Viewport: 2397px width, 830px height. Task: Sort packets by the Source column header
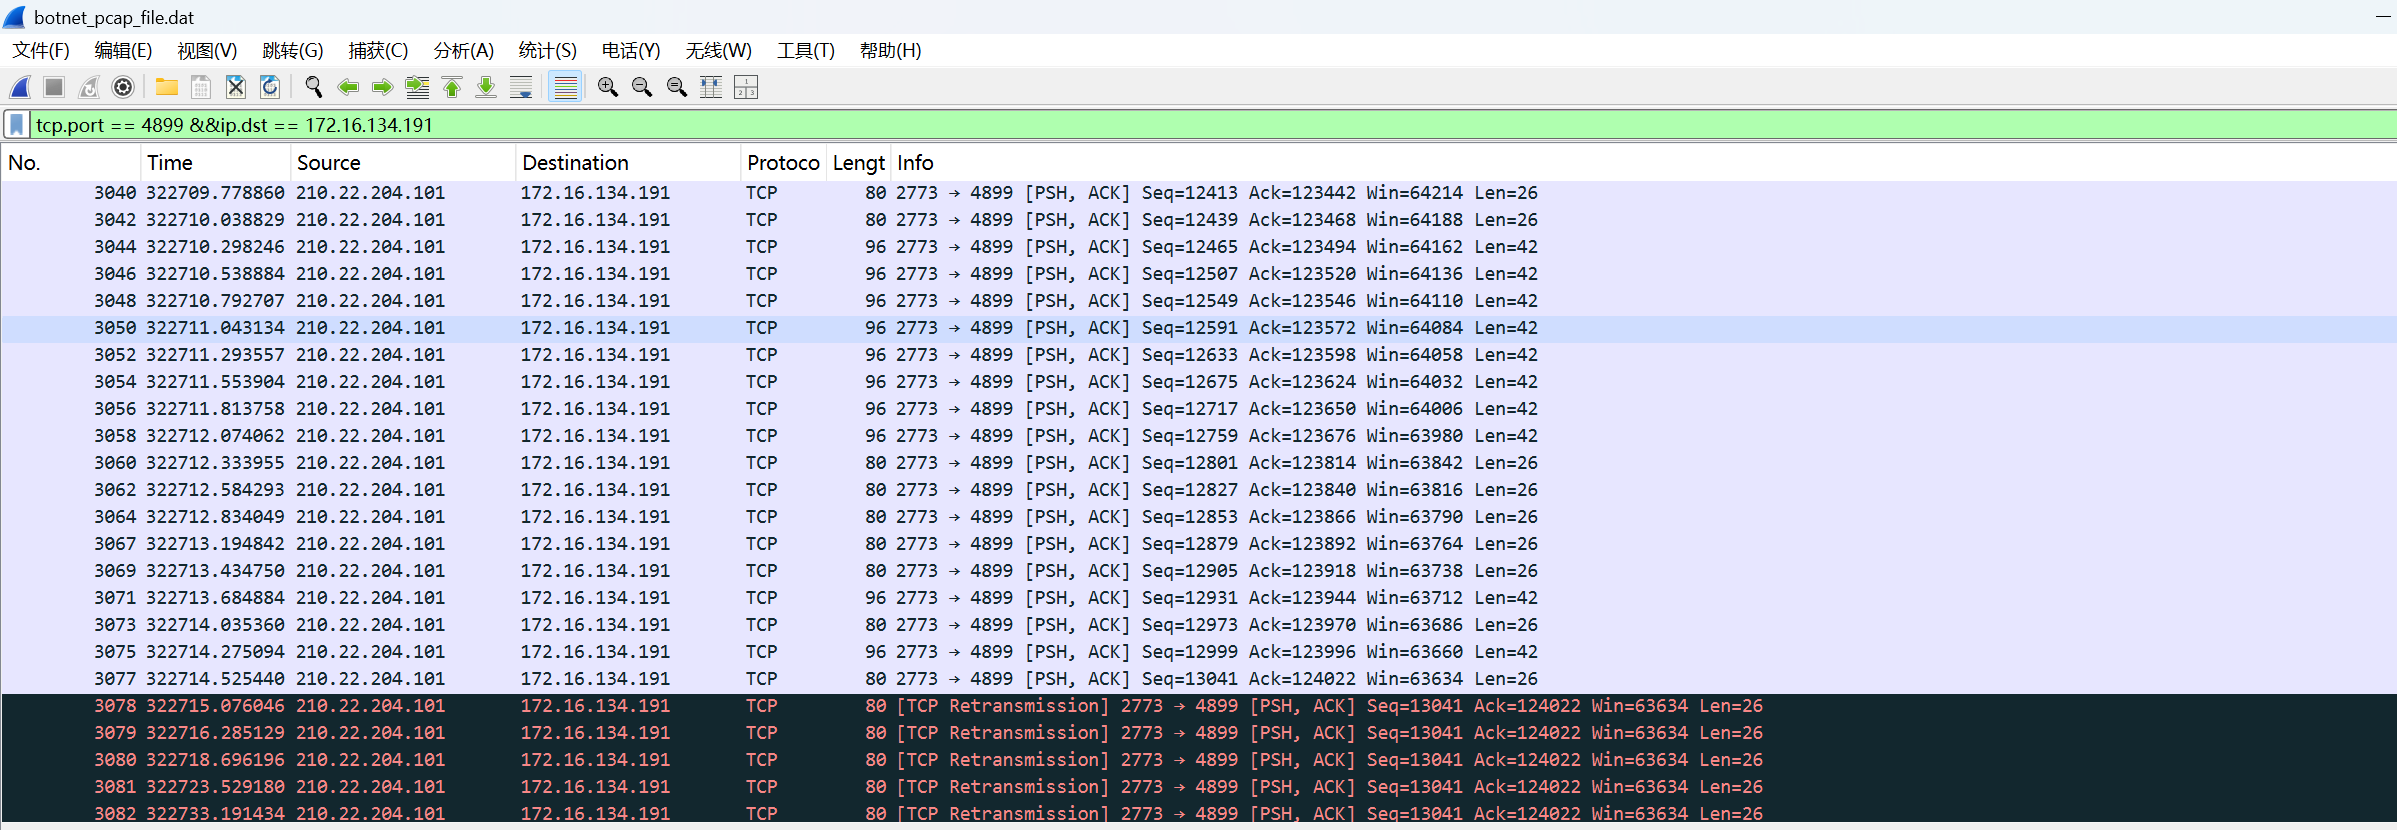point(403,163)
